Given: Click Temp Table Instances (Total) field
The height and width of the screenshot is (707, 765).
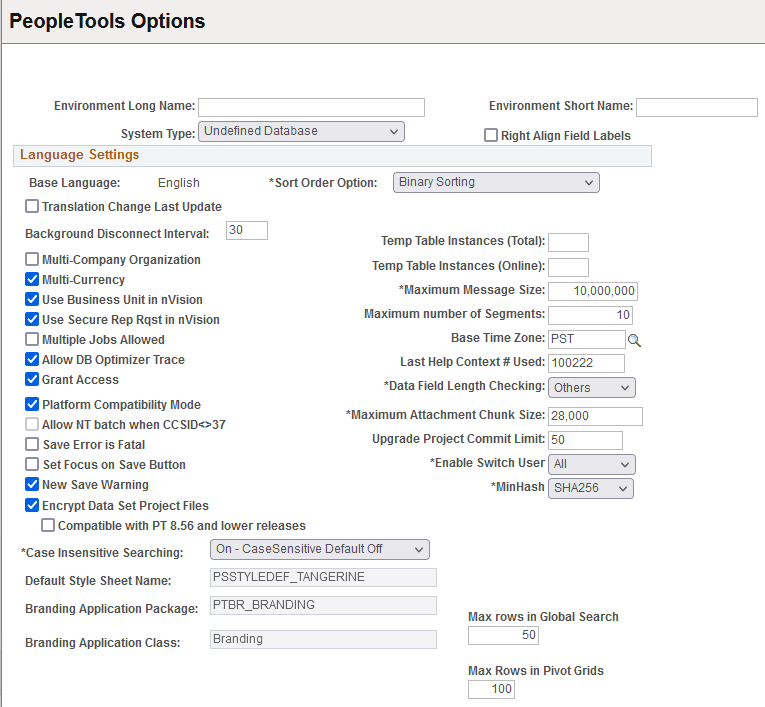Looking at the screenshot, I should 568,242.
